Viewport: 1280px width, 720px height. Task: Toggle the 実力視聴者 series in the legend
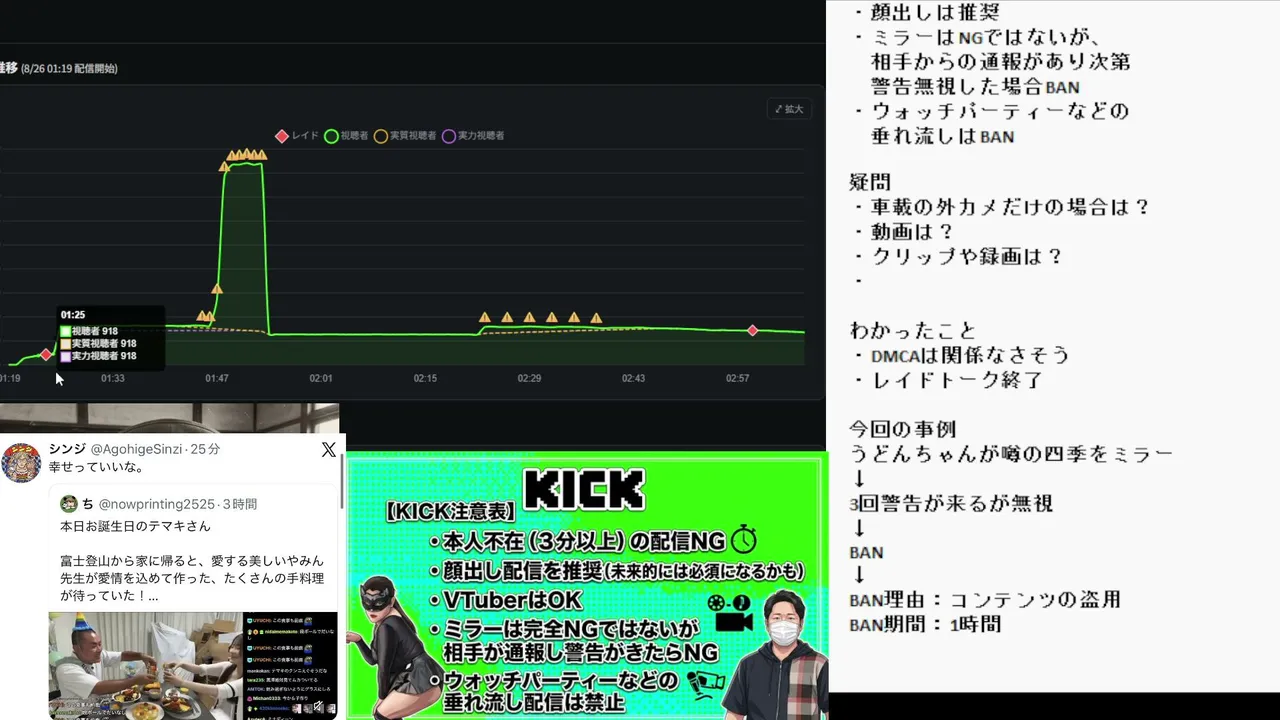coord(473,136)
